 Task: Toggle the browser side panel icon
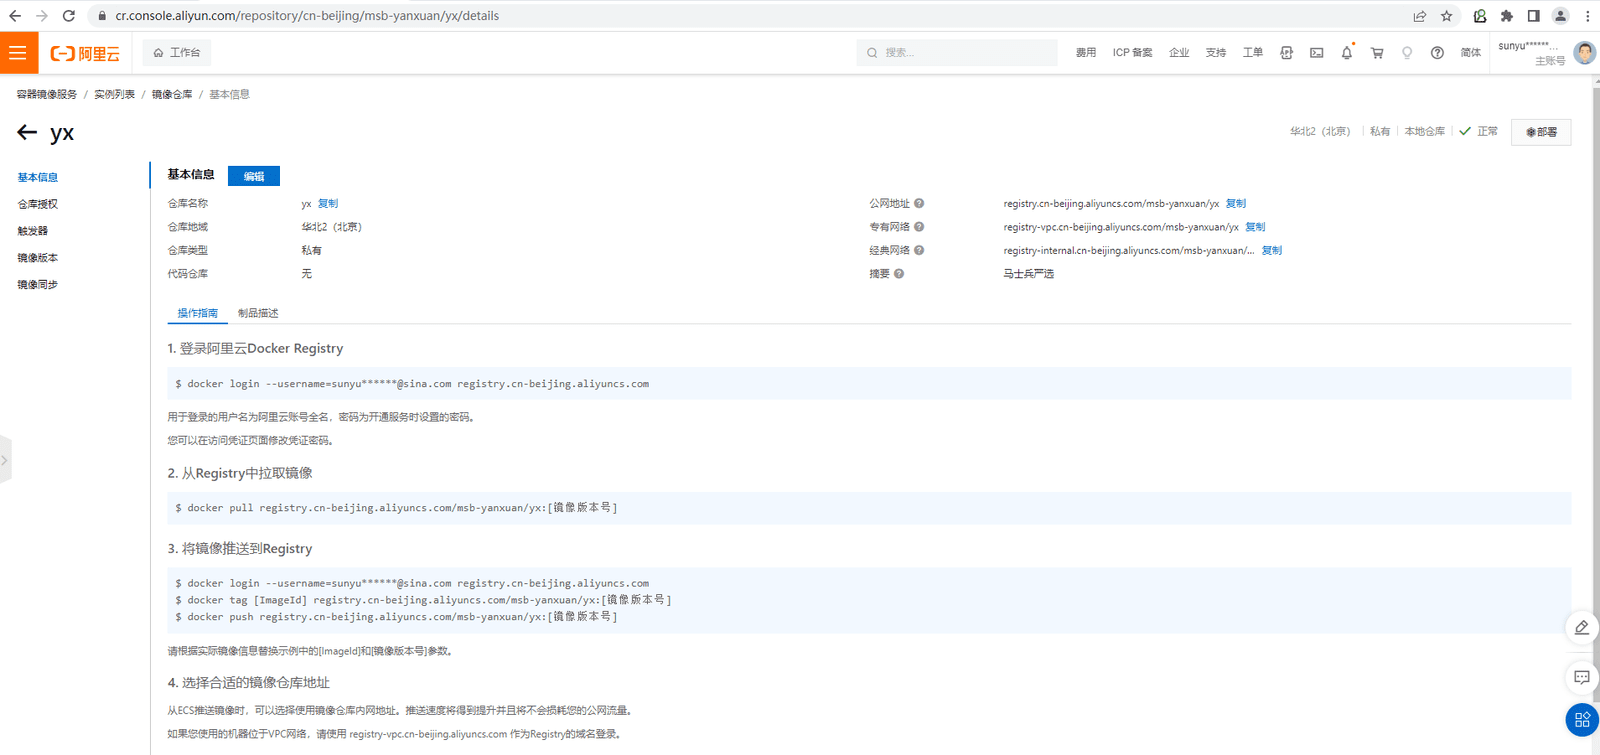[x=1533, y=16]
